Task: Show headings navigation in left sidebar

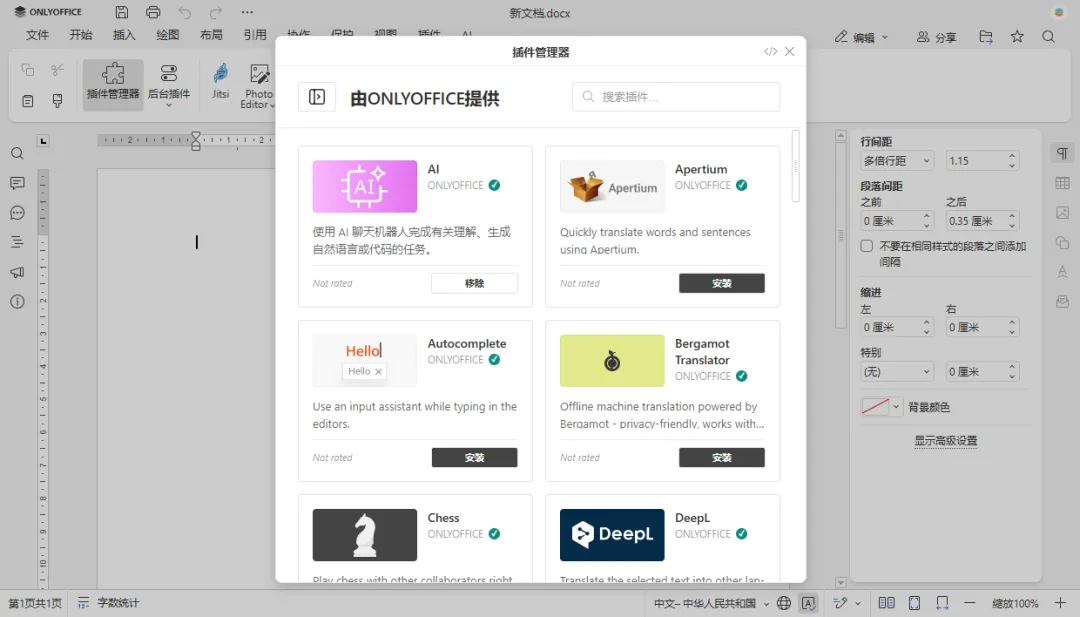Action: point(17,242)
